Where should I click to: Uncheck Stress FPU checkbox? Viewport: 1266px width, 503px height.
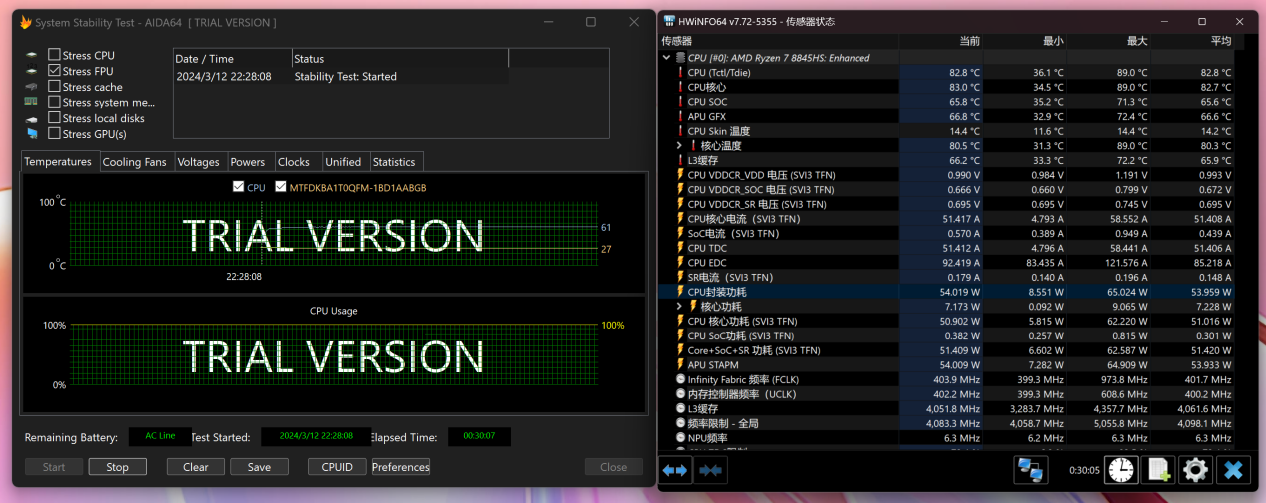(x=54, y=71)
